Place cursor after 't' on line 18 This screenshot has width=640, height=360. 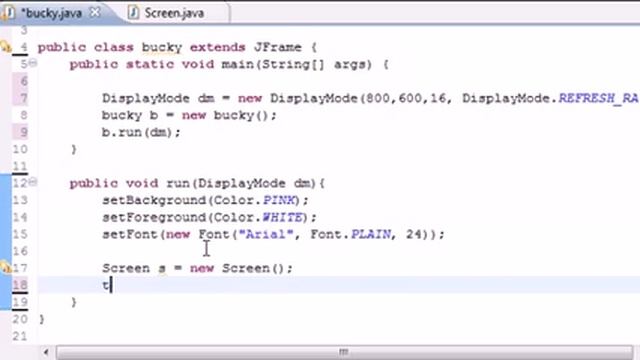[x=111, y=285]
